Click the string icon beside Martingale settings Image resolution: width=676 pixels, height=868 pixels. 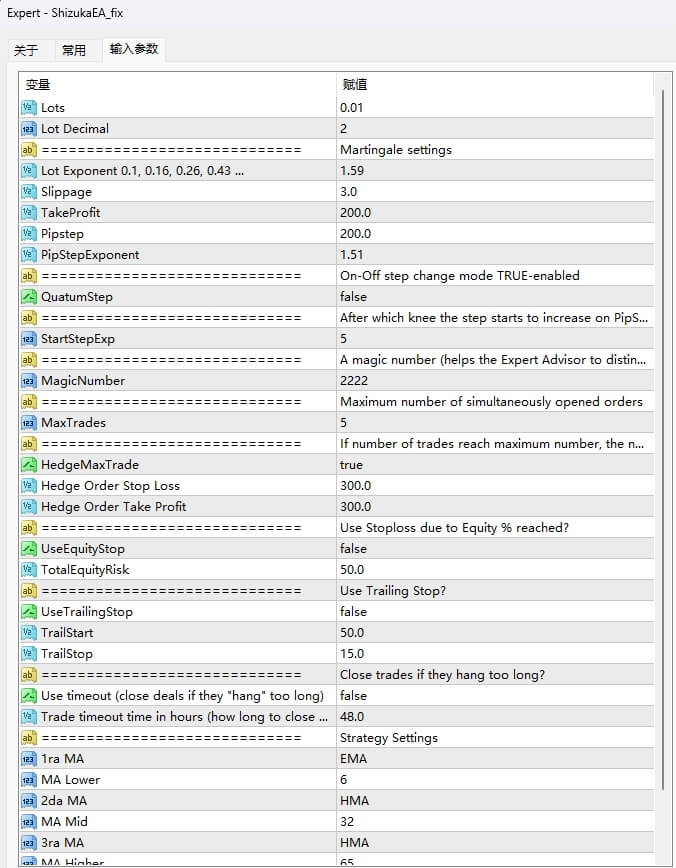pos(29,149)
